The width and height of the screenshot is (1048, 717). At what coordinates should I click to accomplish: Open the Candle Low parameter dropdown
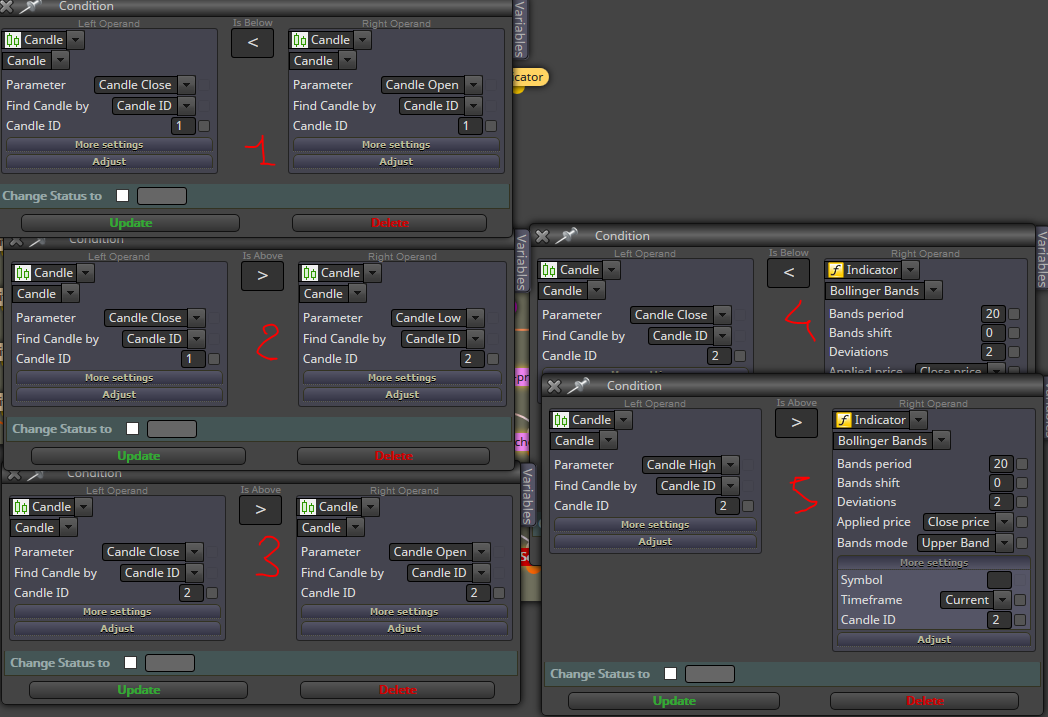tap(475, 317)
